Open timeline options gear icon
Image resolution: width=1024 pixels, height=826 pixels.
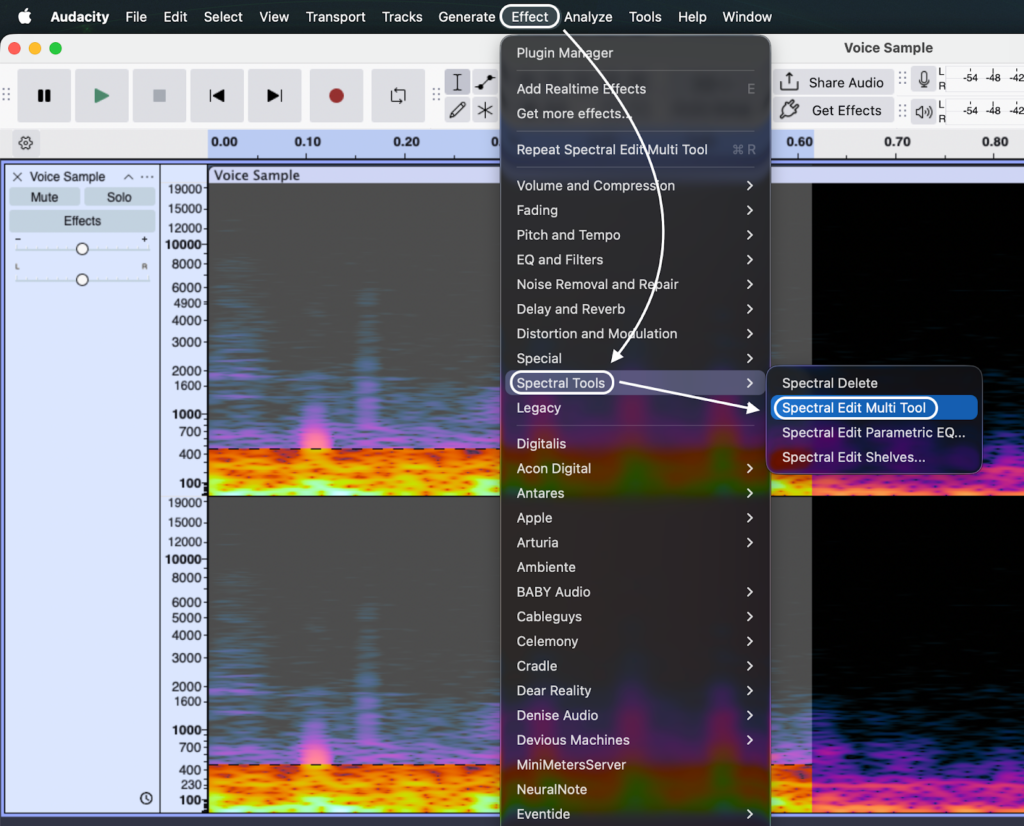26,143
